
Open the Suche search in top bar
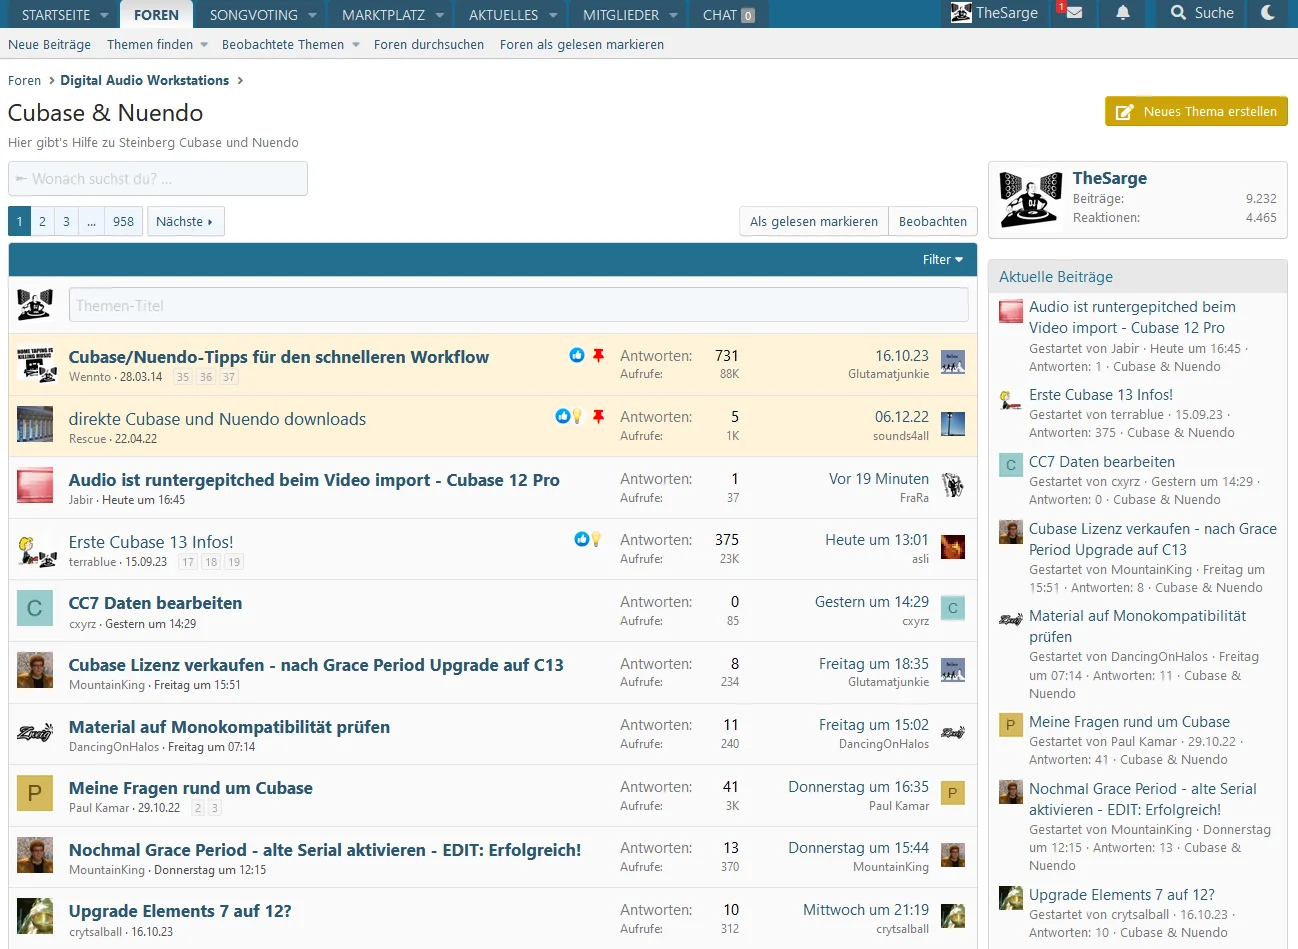coord(1201,13)
